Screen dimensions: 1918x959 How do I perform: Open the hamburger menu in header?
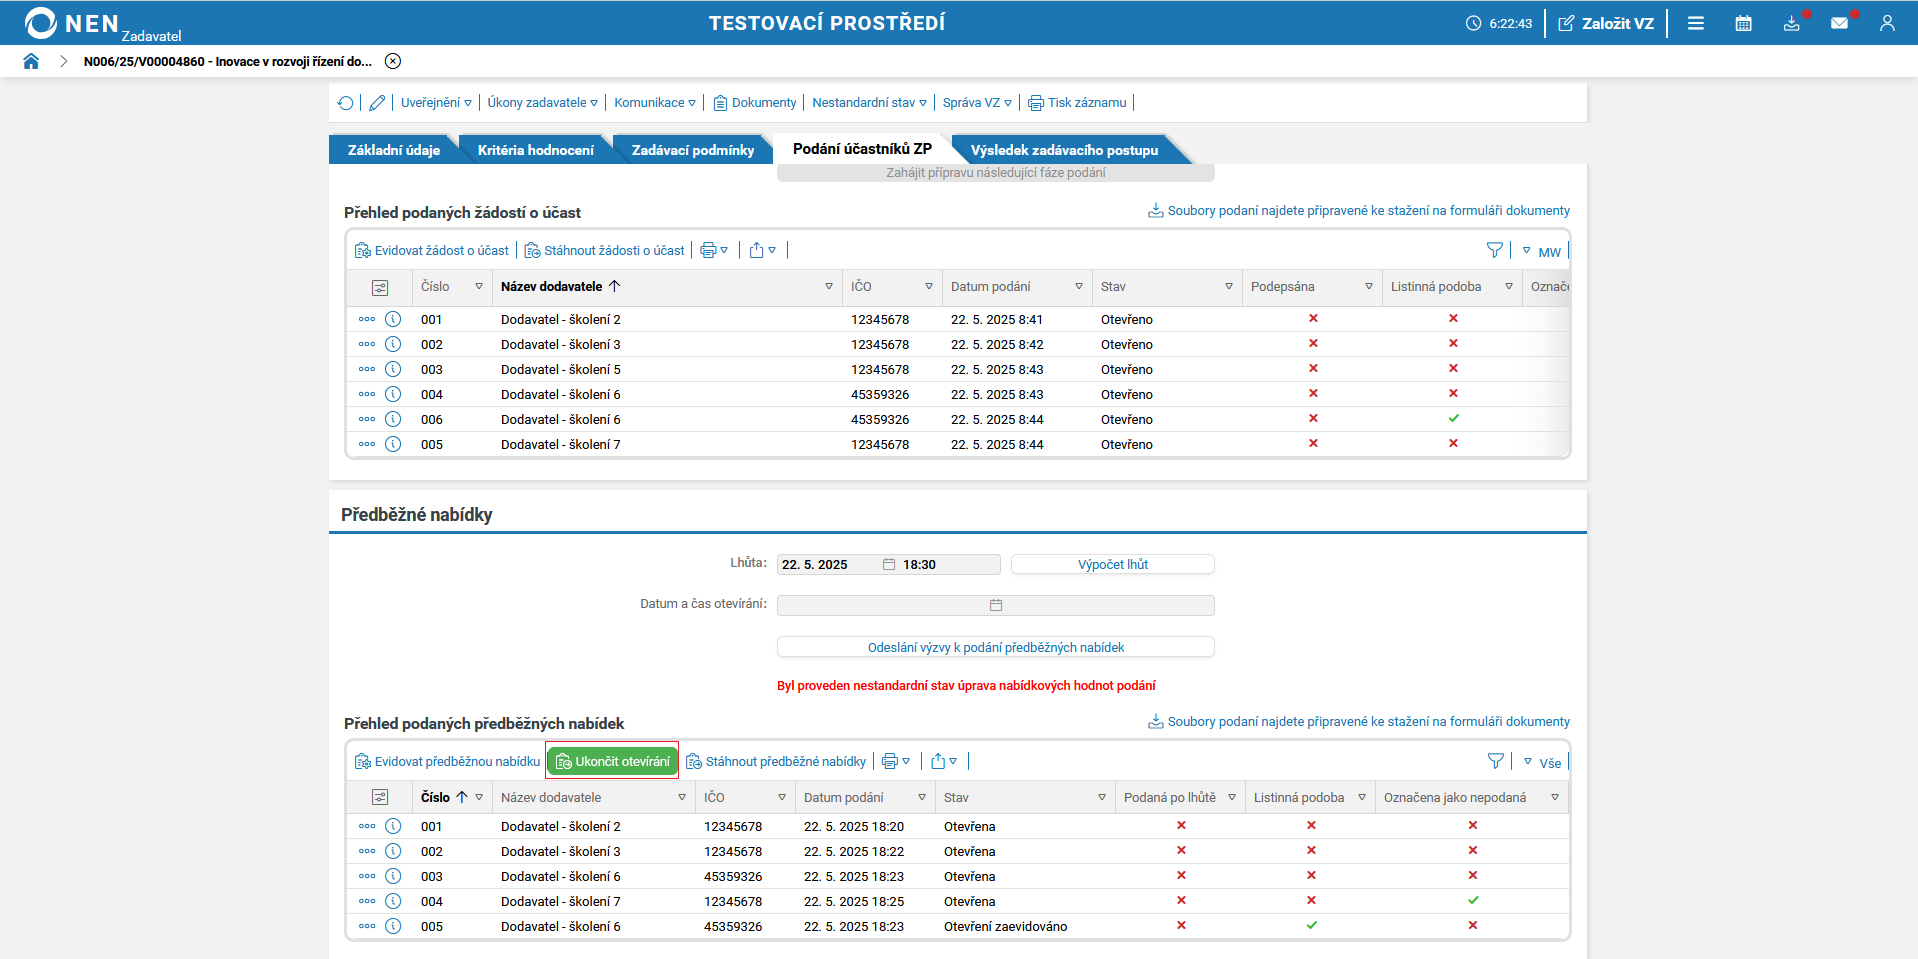tap(1696, 23)
